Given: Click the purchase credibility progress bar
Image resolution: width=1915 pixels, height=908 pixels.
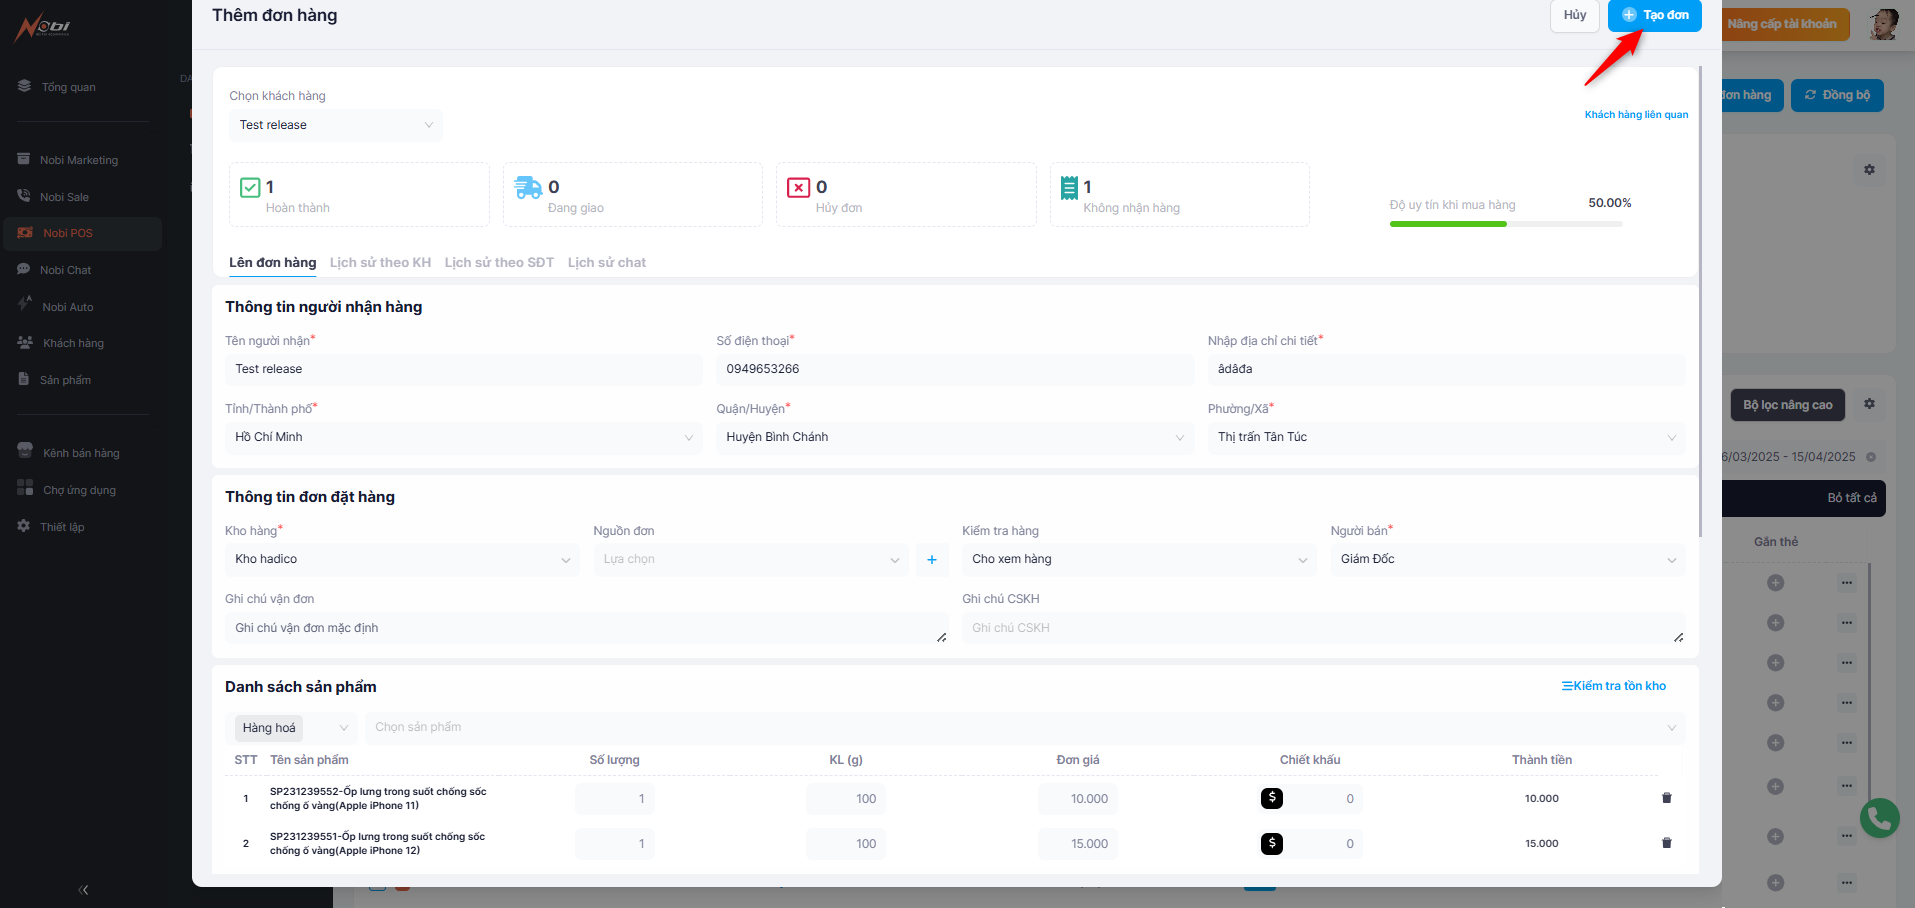Looking at the screenshot, I should click(x=1505, y=224).
